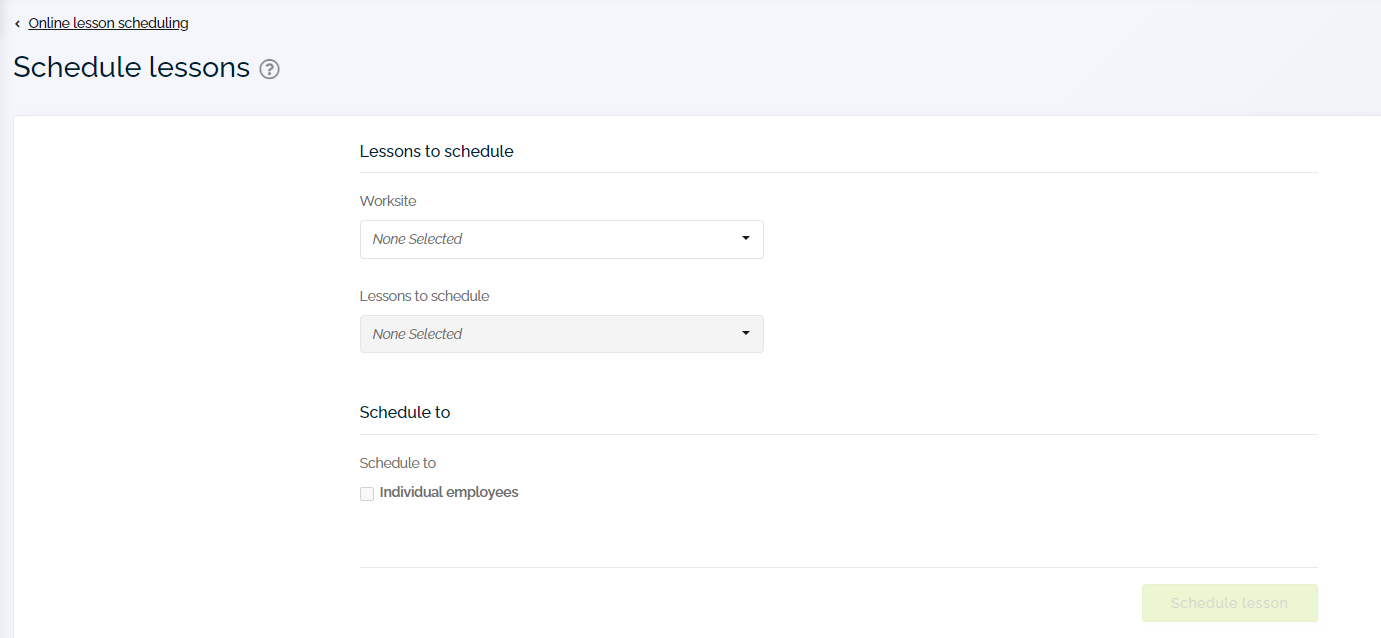Click the Individual employees label text
This screenshot has width=1381, height=638.
447,492
